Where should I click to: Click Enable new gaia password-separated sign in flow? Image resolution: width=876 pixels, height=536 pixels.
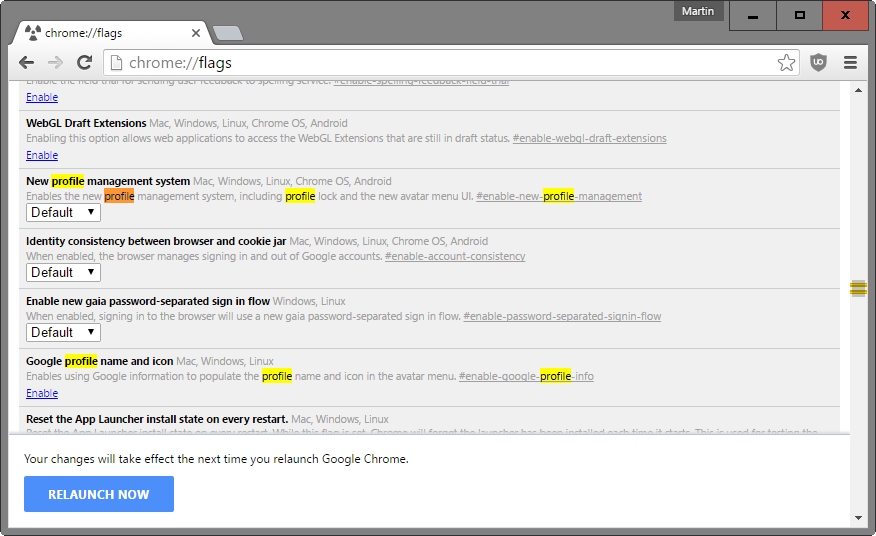148,301
